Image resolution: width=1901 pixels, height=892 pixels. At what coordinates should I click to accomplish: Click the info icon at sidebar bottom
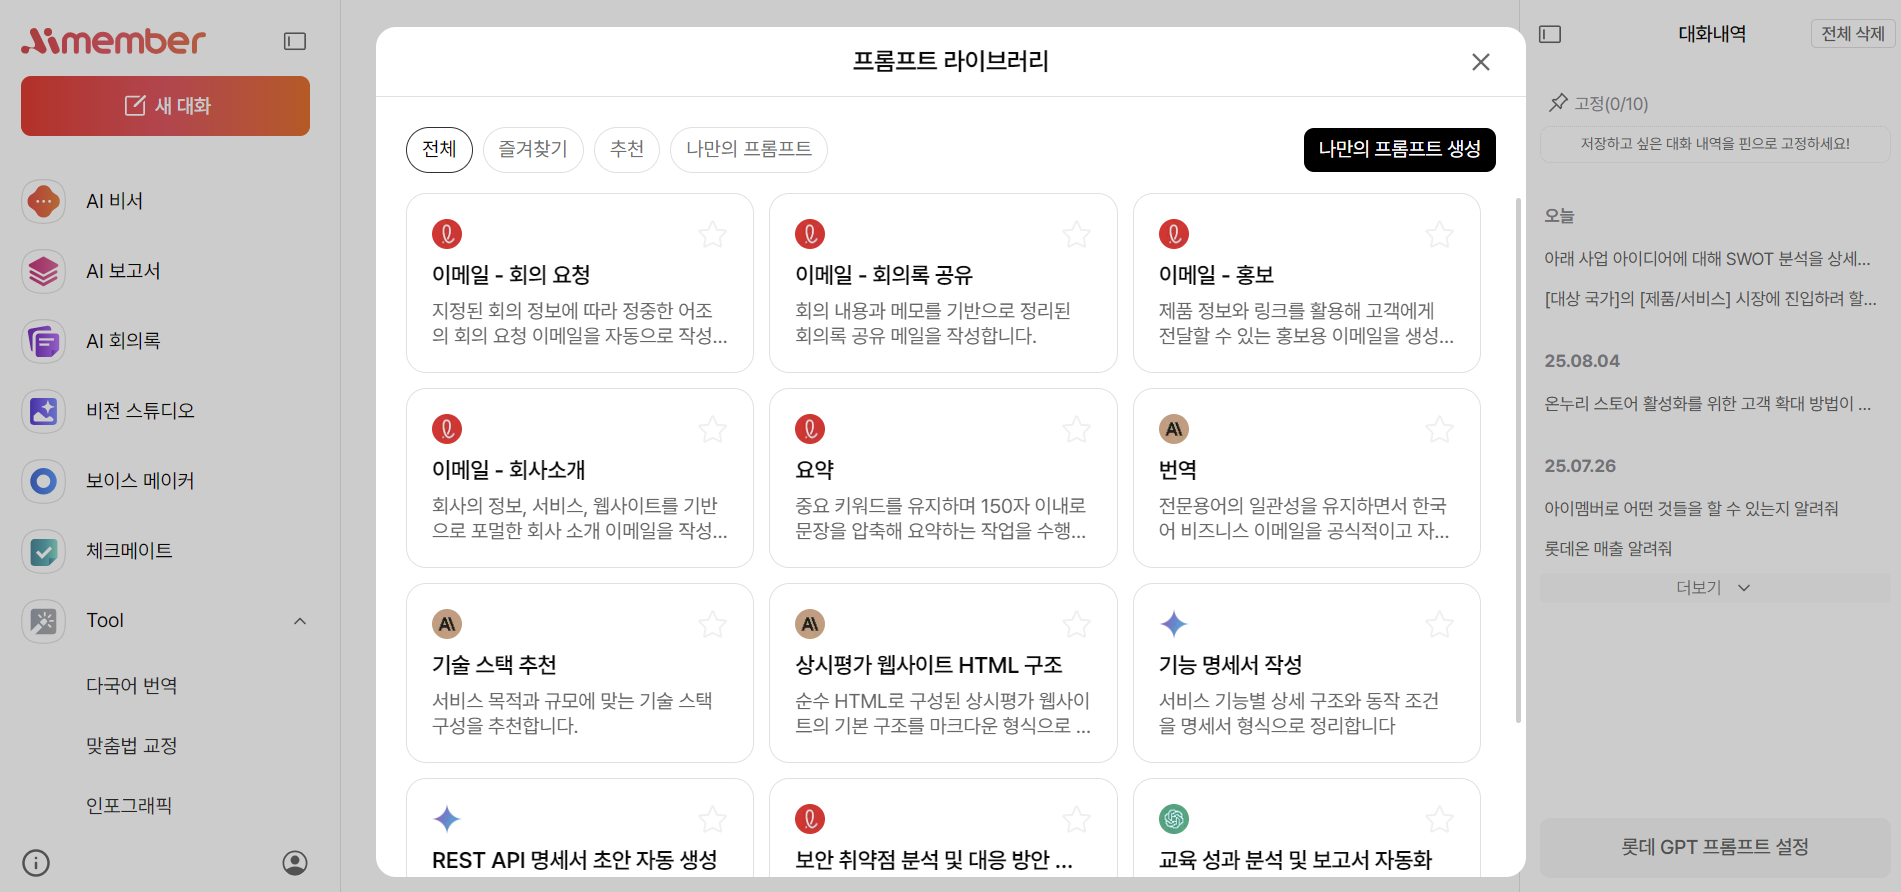(36, 863)
